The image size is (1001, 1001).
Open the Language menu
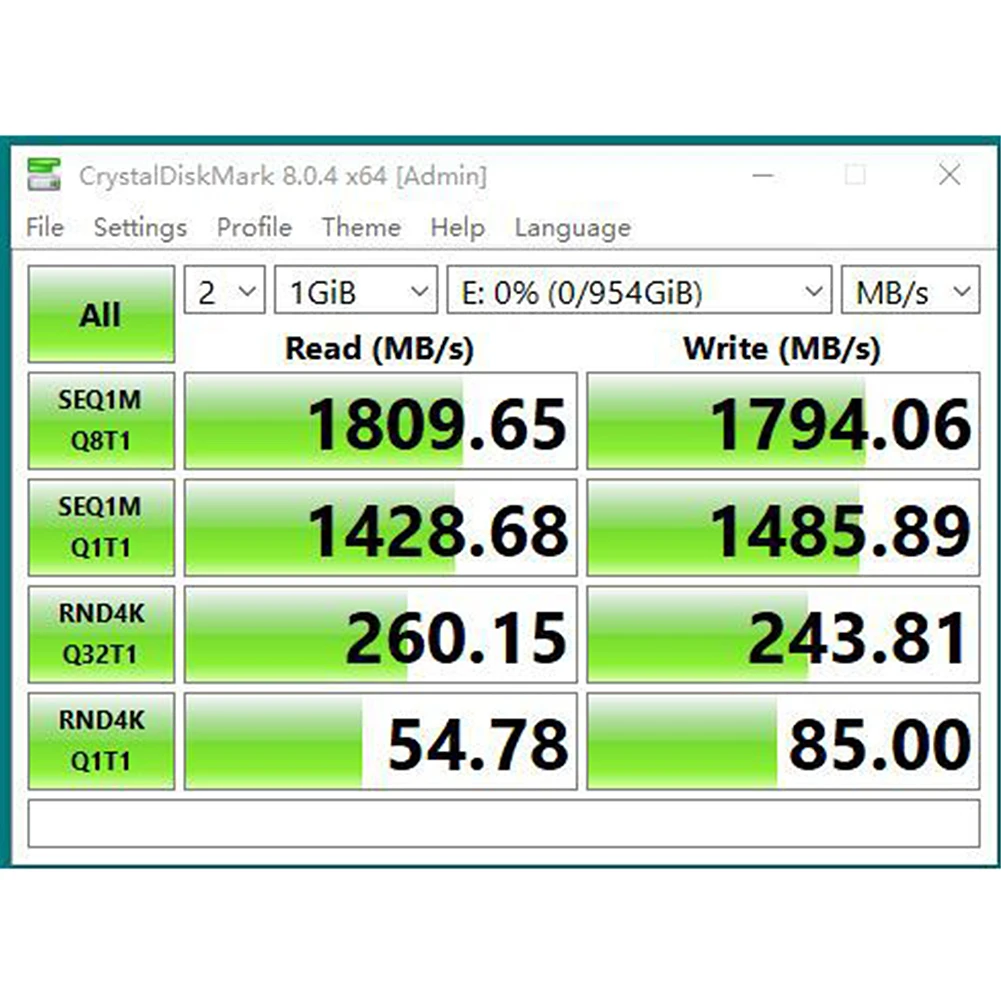[x=573, y=228]
